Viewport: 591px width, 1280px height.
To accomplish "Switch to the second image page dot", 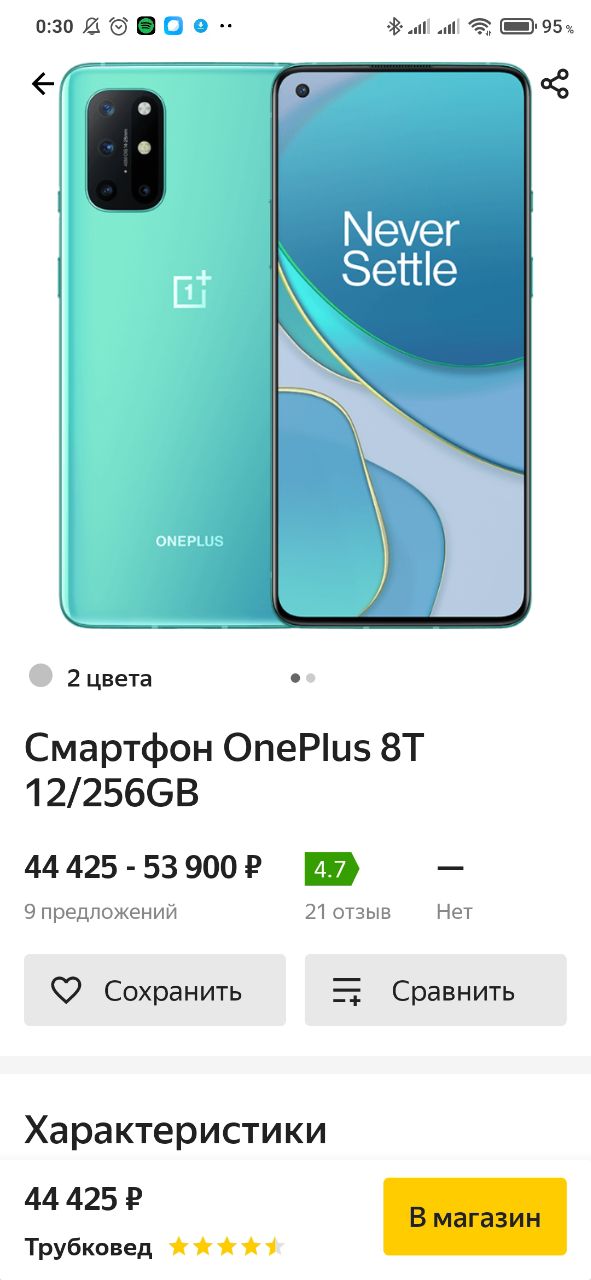I will click(311, 678).
